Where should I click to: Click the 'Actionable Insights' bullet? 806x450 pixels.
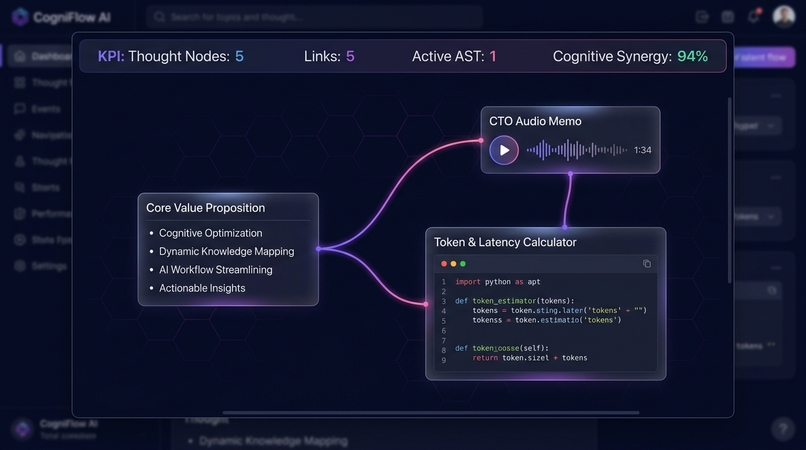point(202,288)
